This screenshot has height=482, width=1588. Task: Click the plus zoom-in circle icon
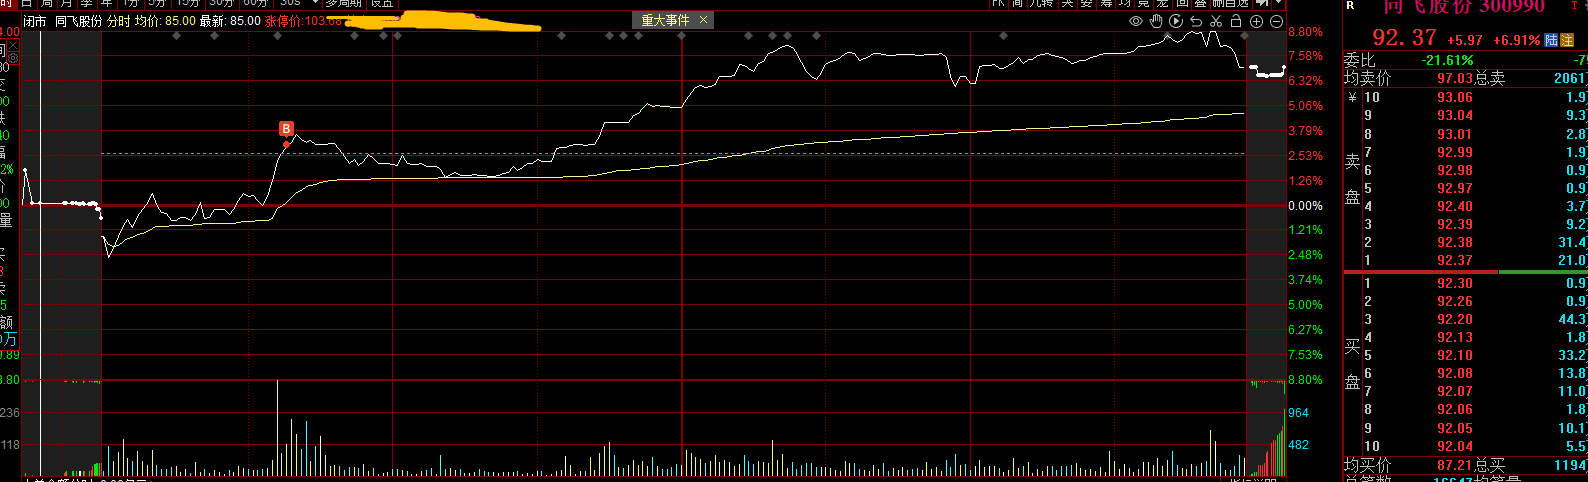click(x=1257, y=21)
